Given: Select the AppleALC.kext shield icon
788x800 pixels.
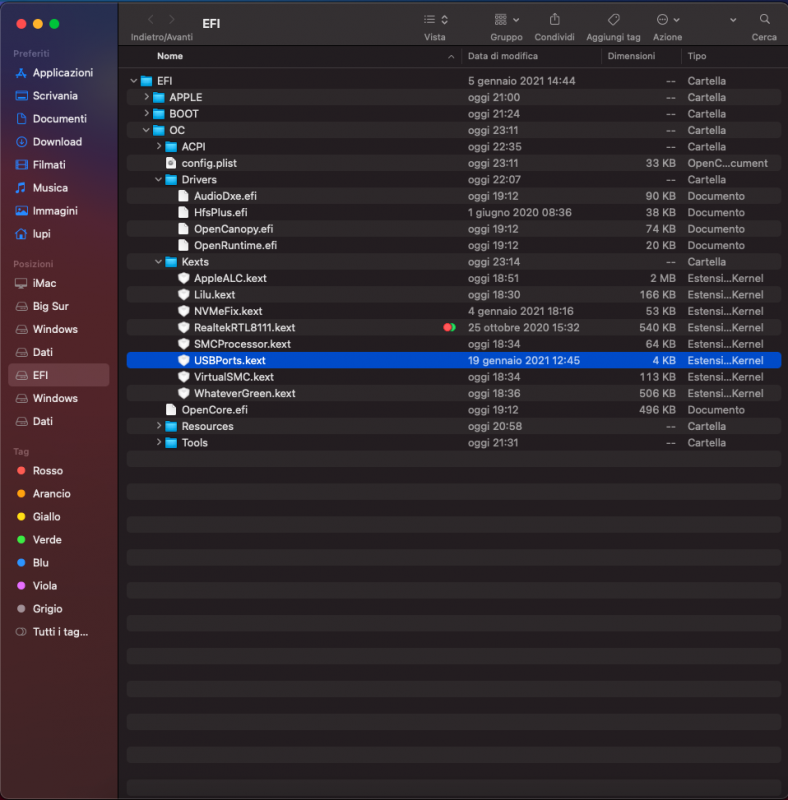Looking at the screenshot, I should 183,278.
